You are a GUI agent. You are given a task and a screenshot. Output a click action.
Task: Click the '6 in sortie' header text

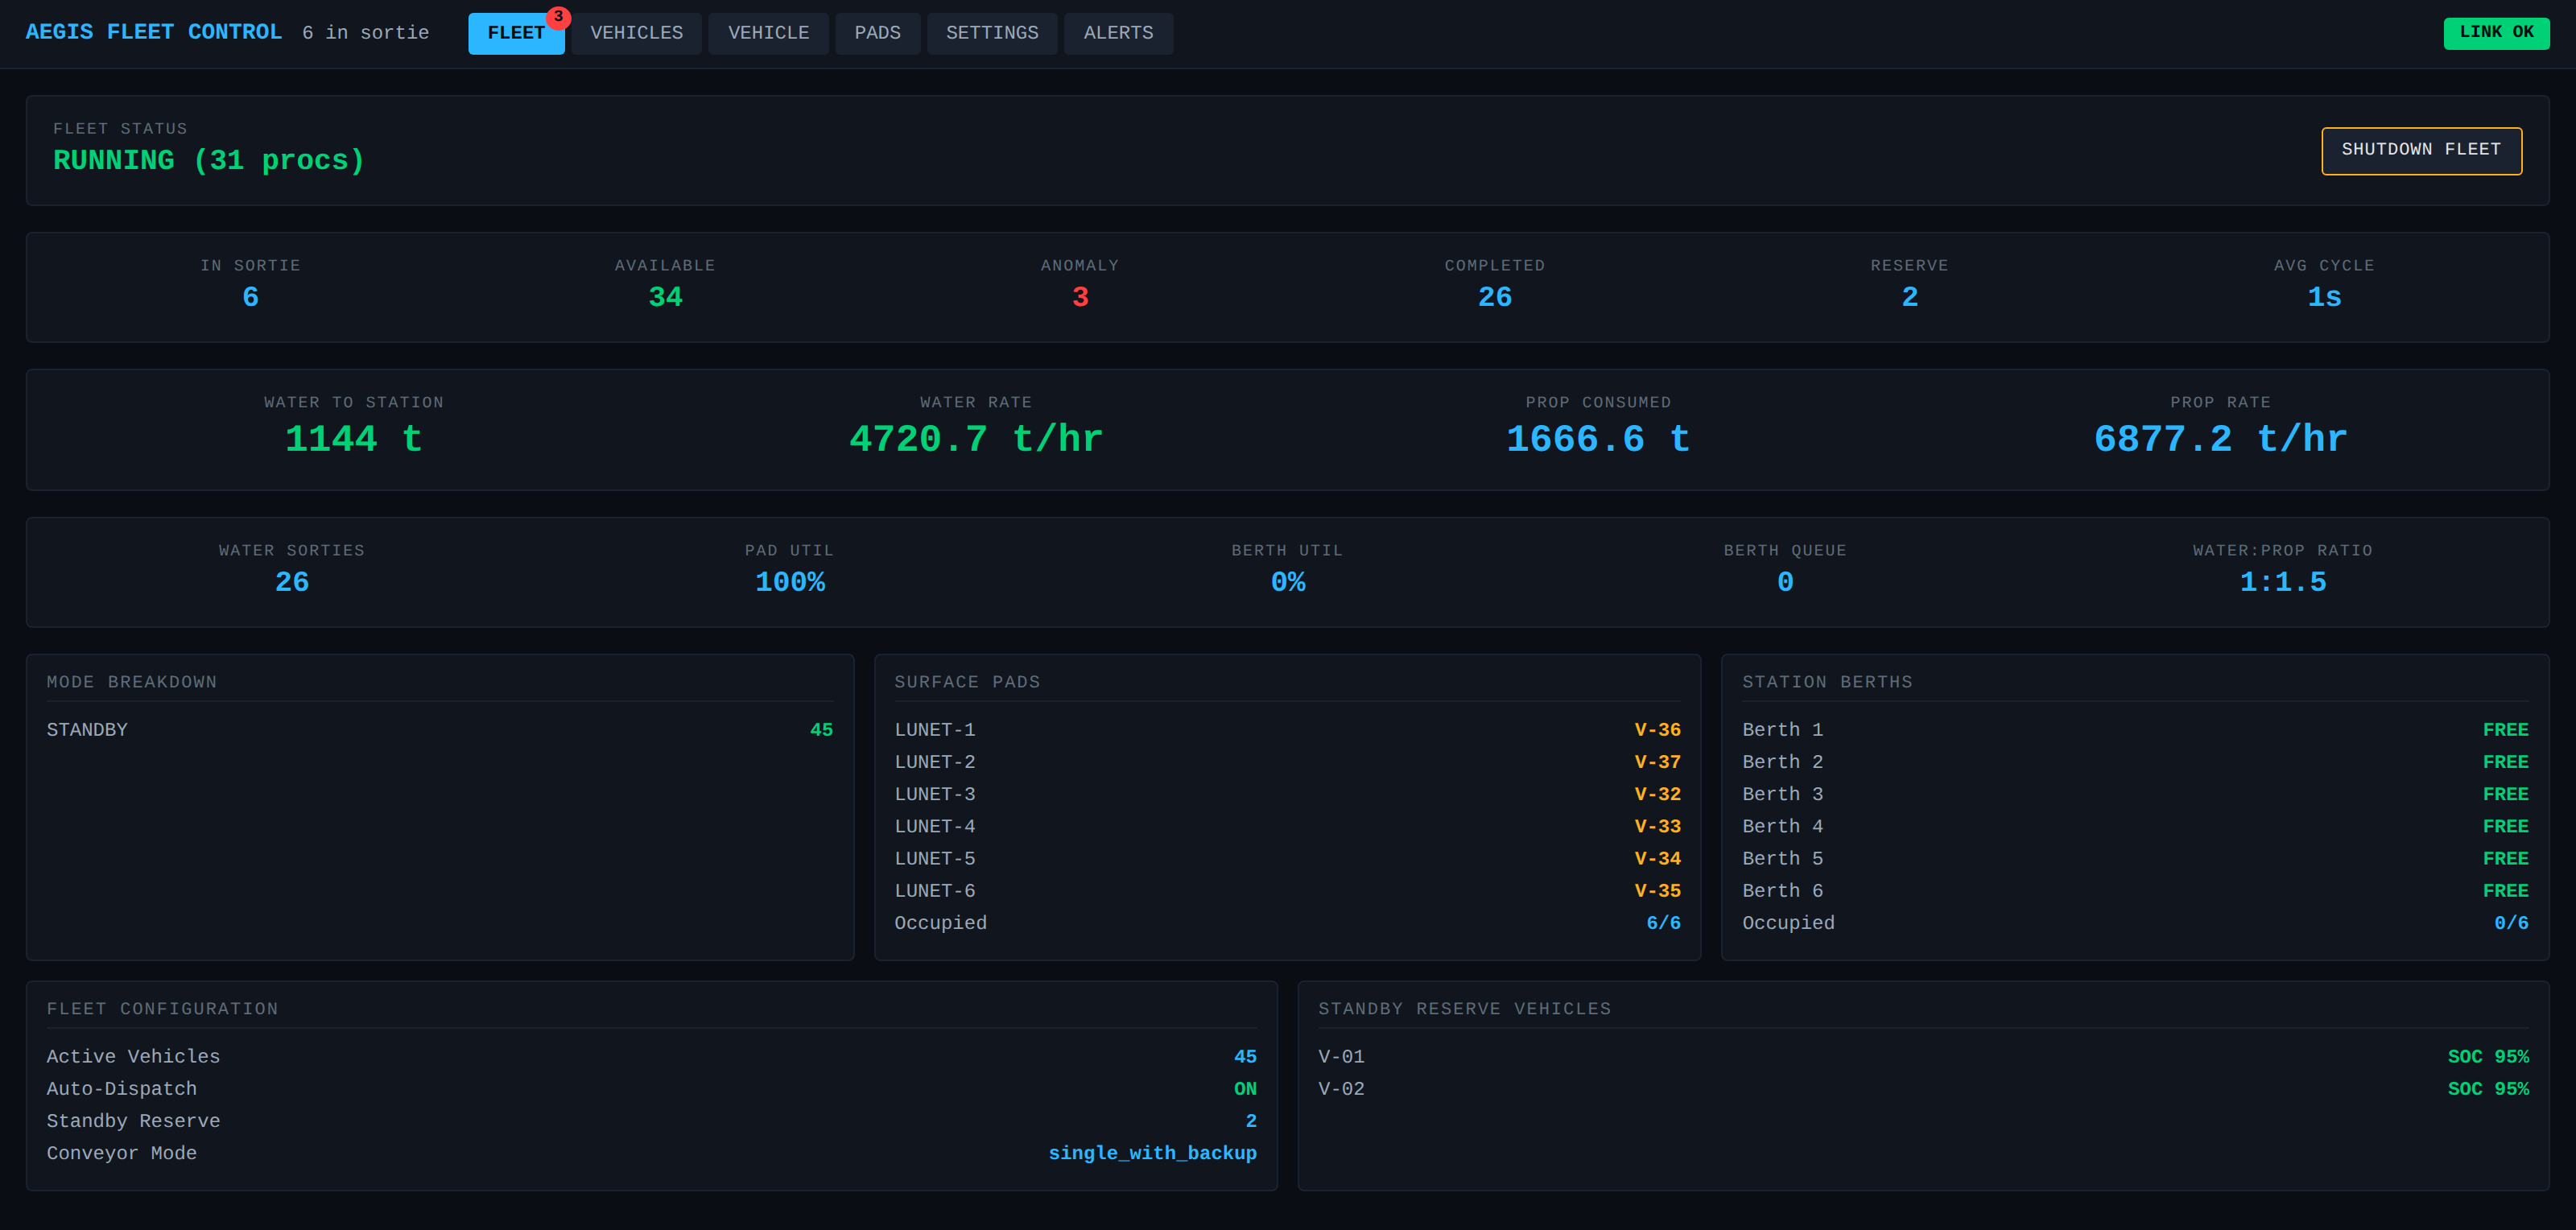tap(366, 33)
